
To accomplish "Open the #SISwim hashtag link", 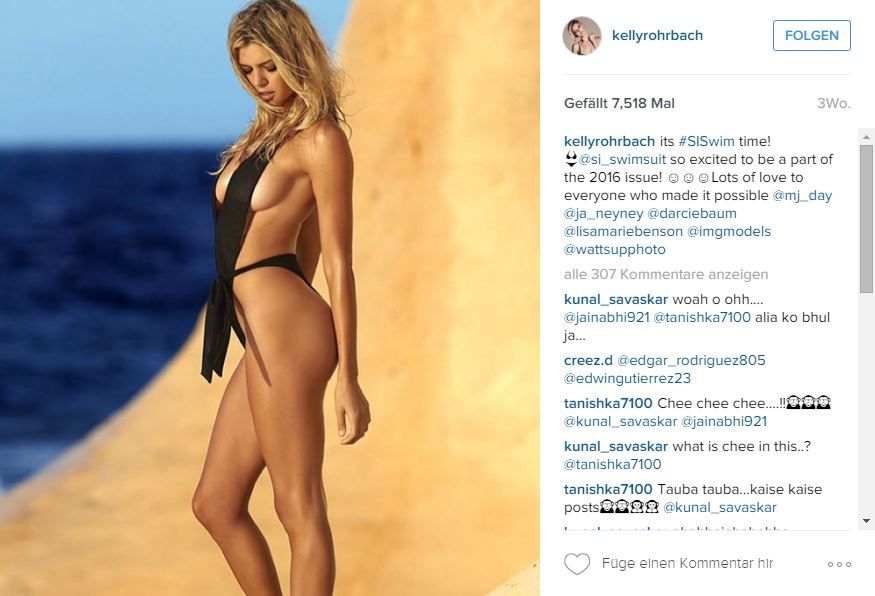I will point(706,141).
